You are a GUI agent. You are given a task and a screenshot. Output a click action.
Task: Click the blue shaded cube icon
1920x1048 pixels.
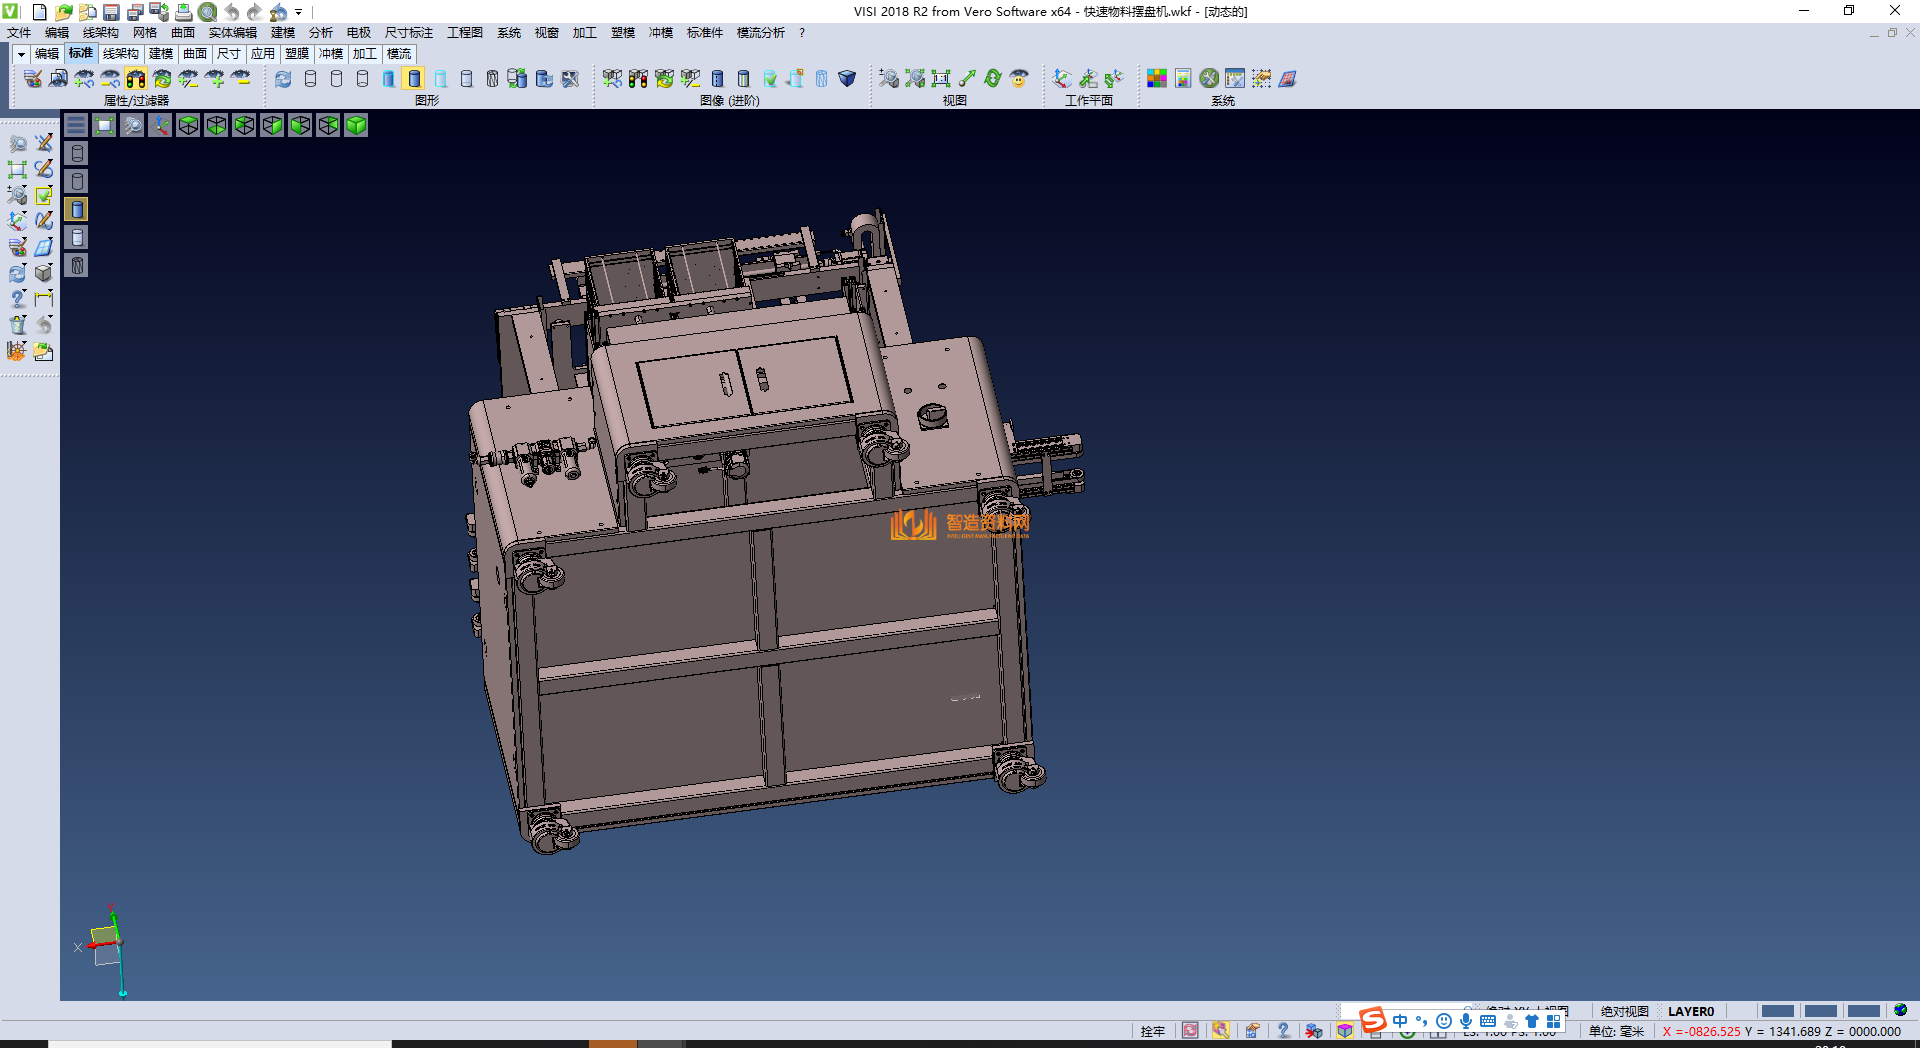pos(847,79)
